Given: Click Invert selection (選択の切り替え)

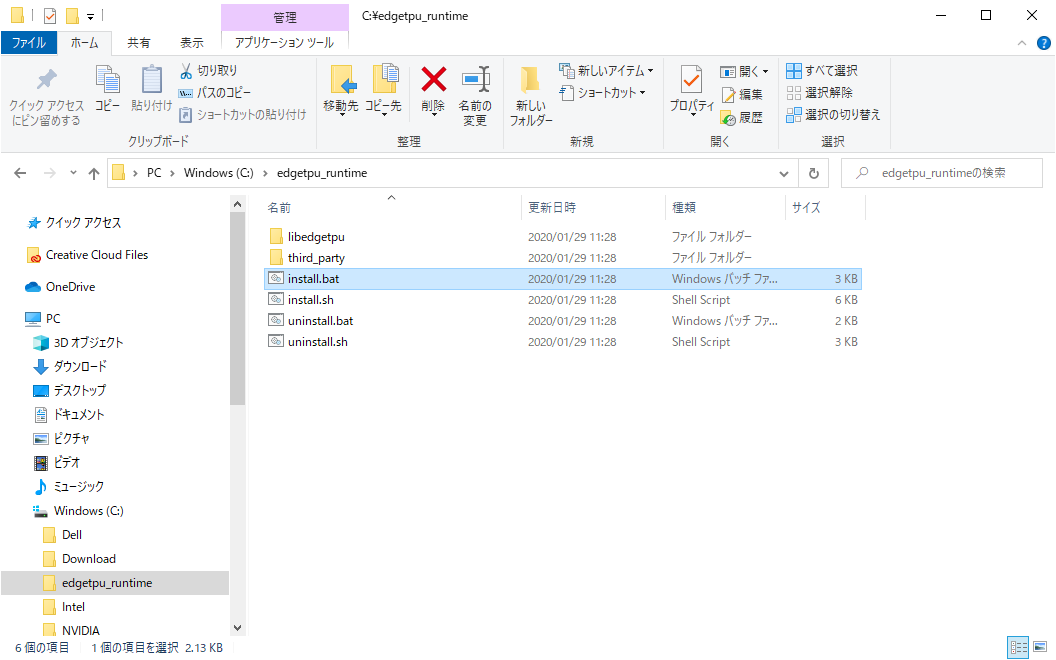Looking at the screenshot, I should (833, 115).
